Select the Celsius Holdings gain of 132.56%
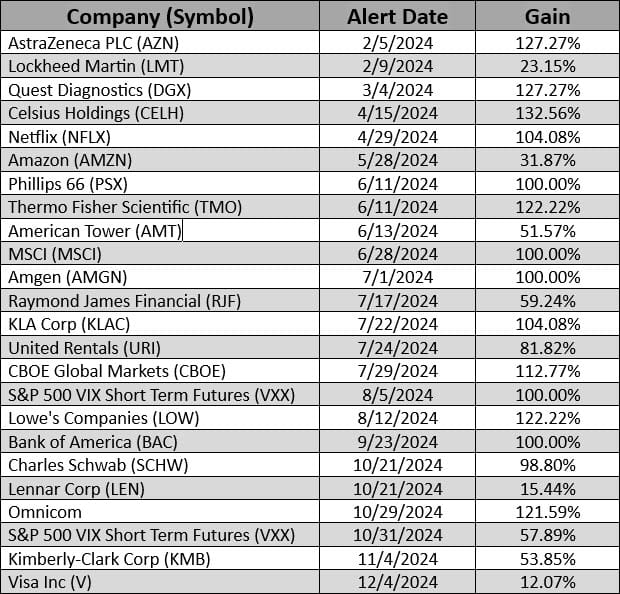Viewport: 620px width, 594px height. tap(547, 113)
